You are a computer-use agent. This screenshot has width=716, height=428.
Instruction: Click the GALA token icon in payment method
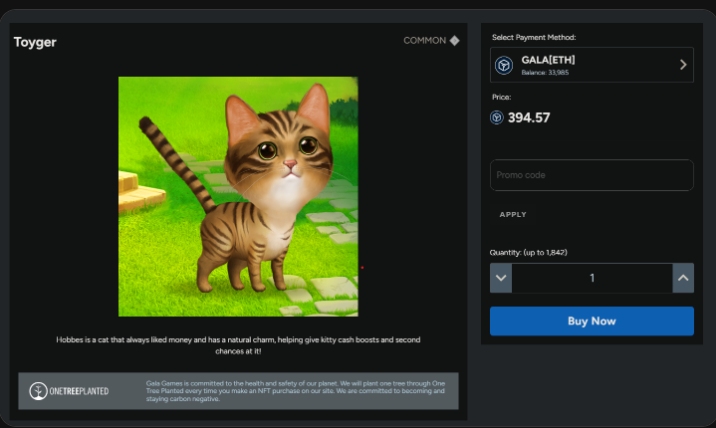tap(504, 65)
